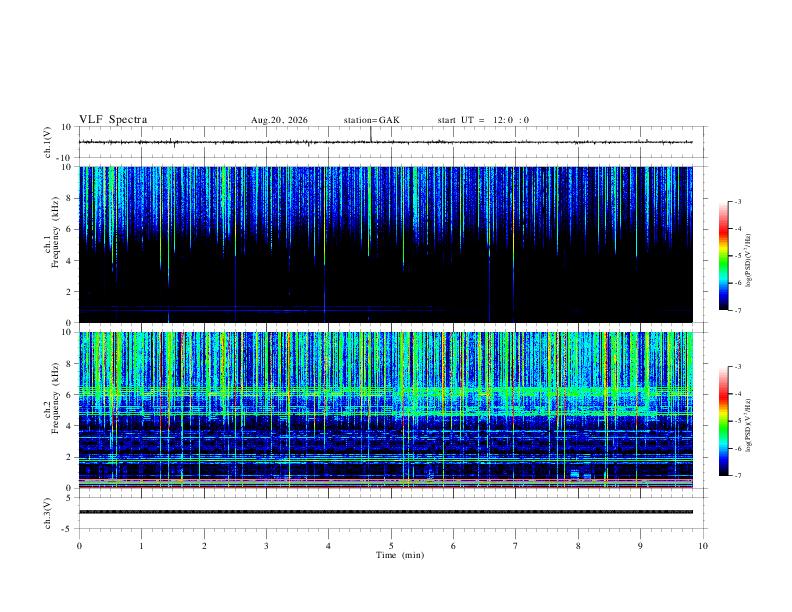This screenshot has width=792, height=612.
Task: Click the 0 minute tick label on time axis
Action: pyautogui.click(x=79, y=546)
